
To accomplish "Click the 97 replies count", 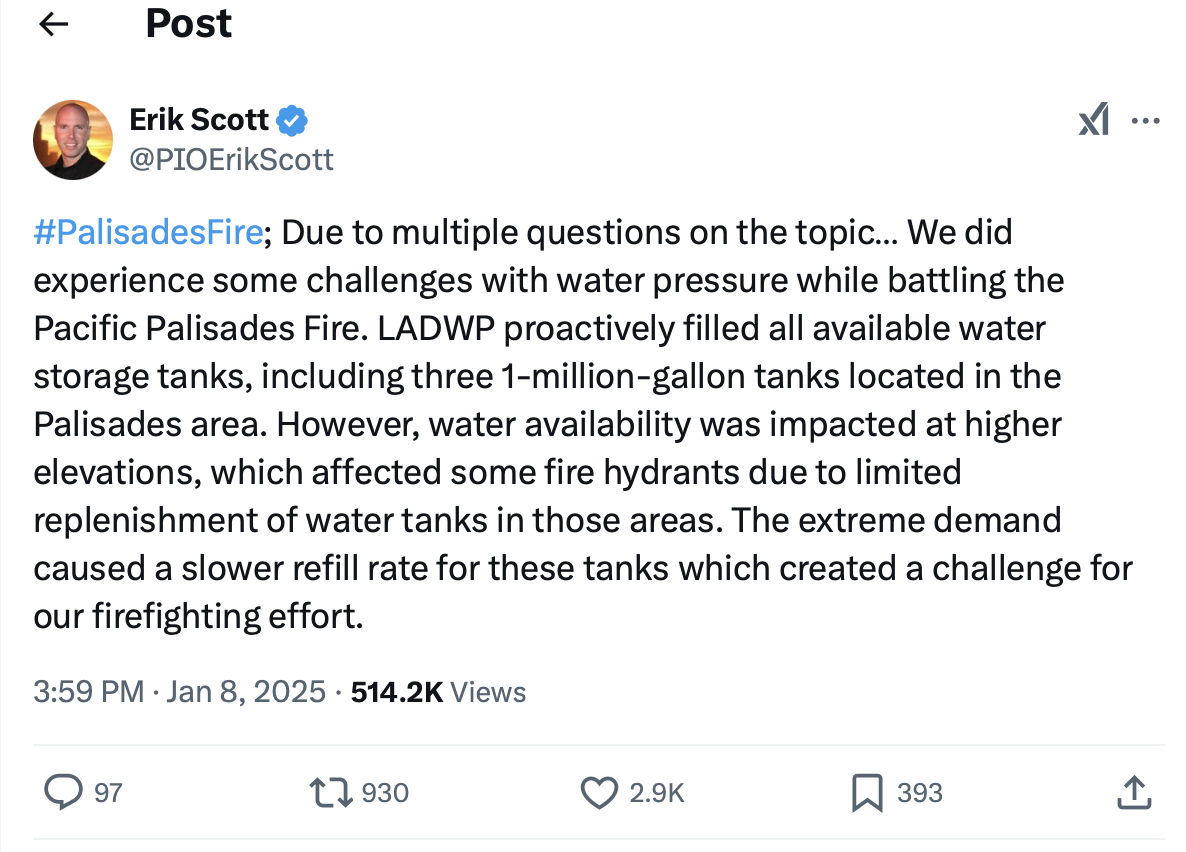I will click(108, 793).
